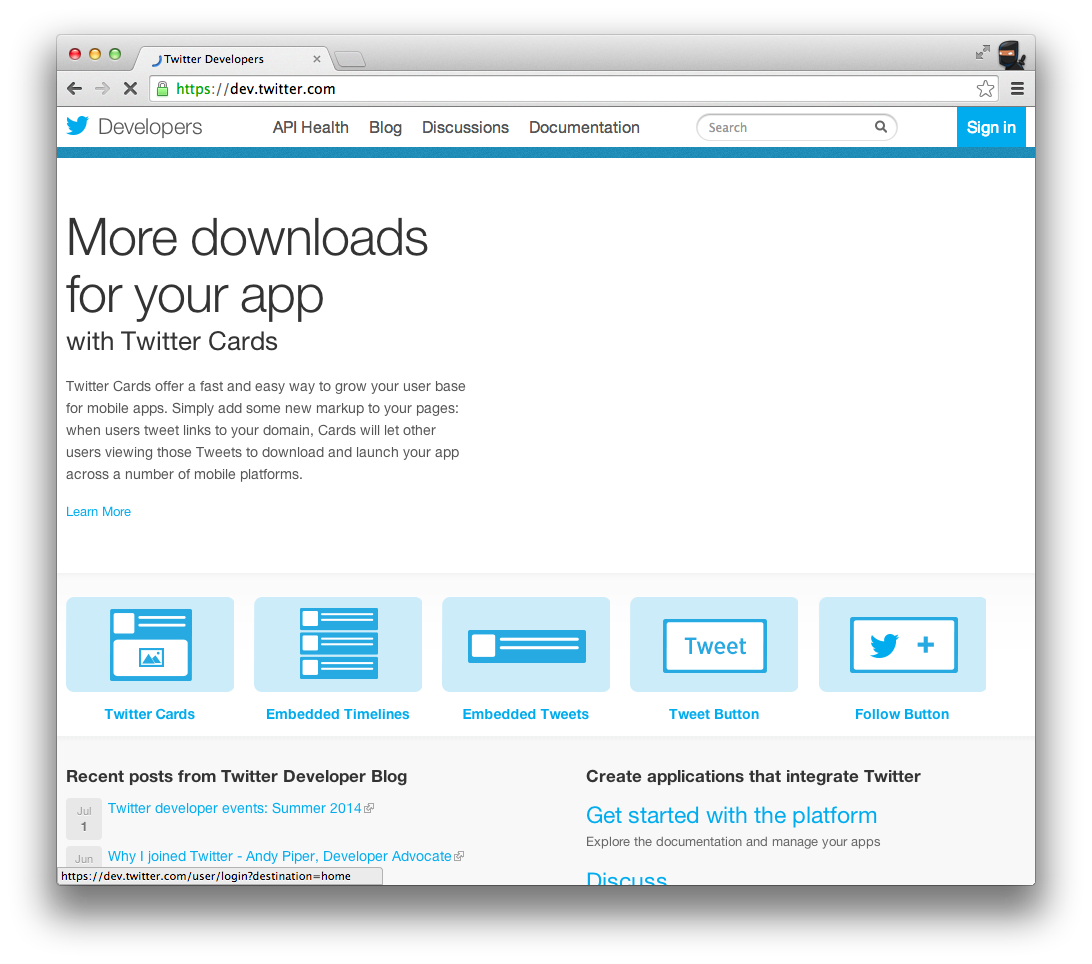Click 'Create applications that integrate Twitter' heading
This screenshot has width=1092, height=964.
coord(754,776)
